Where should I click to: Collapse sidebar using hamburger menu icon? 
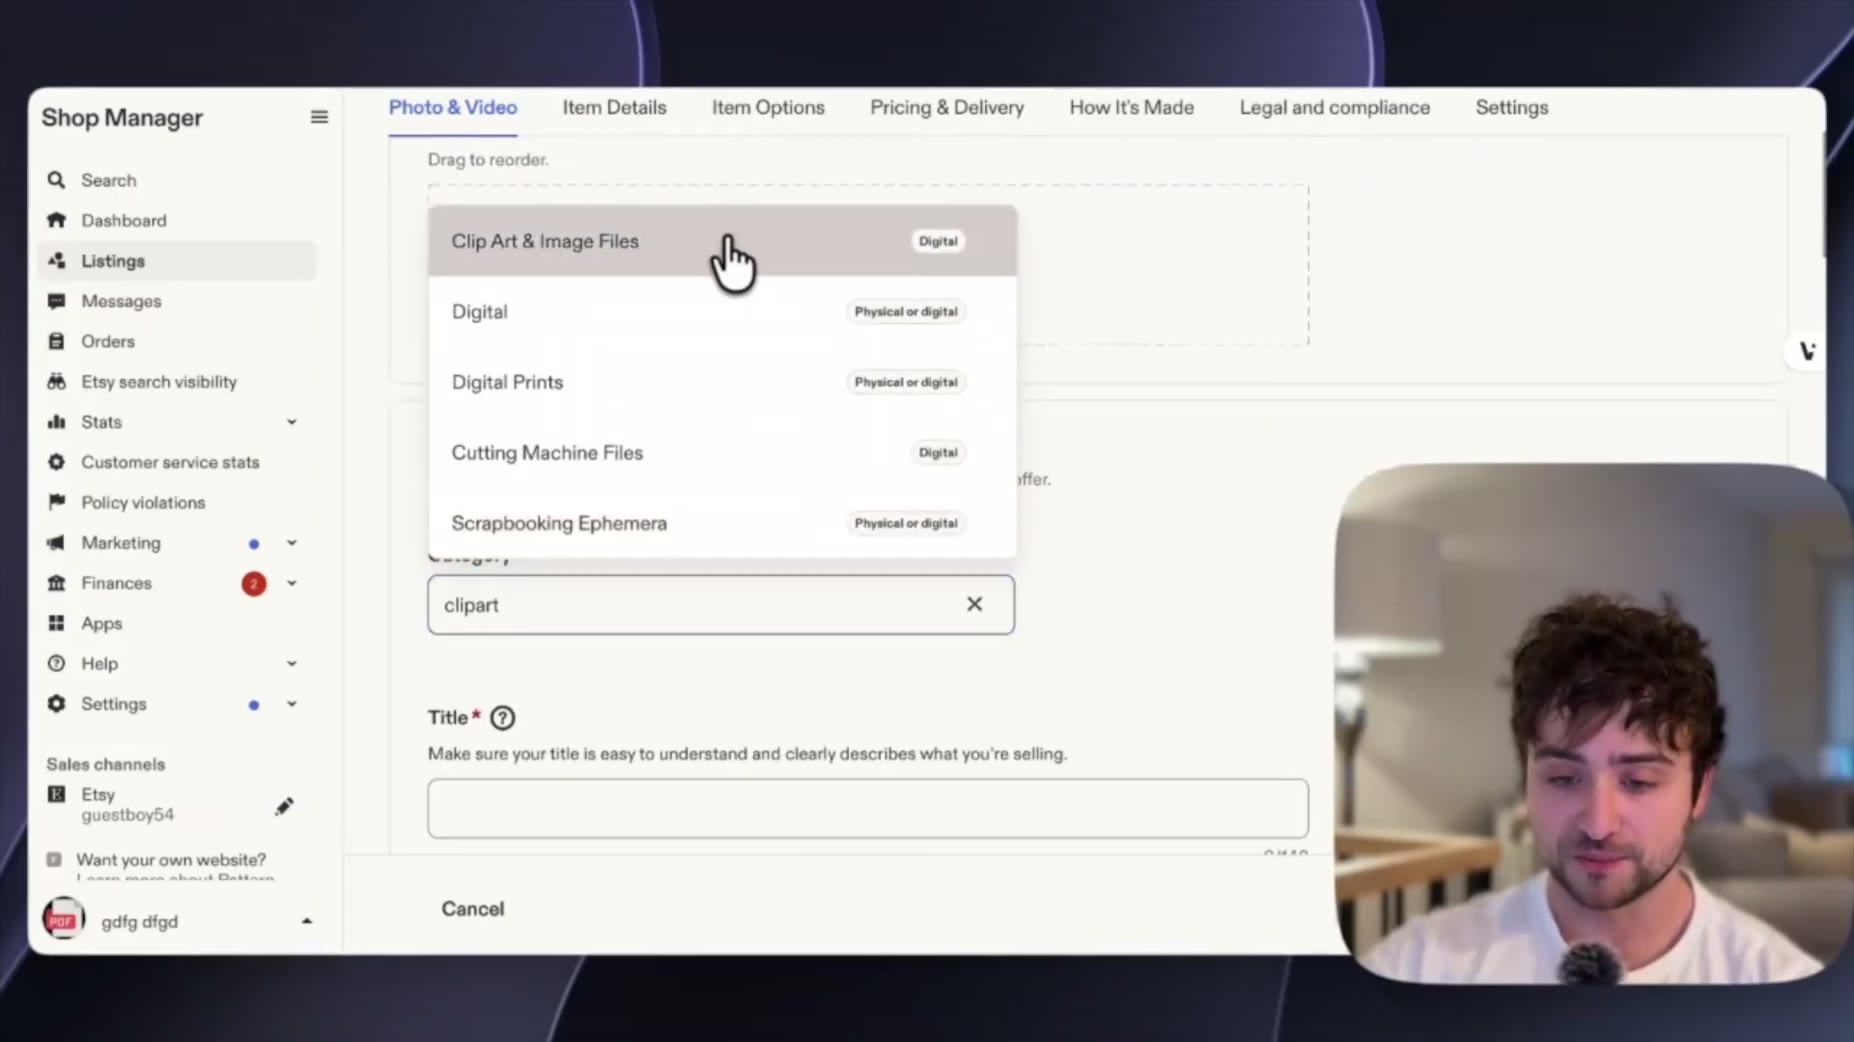coord(319,117)
